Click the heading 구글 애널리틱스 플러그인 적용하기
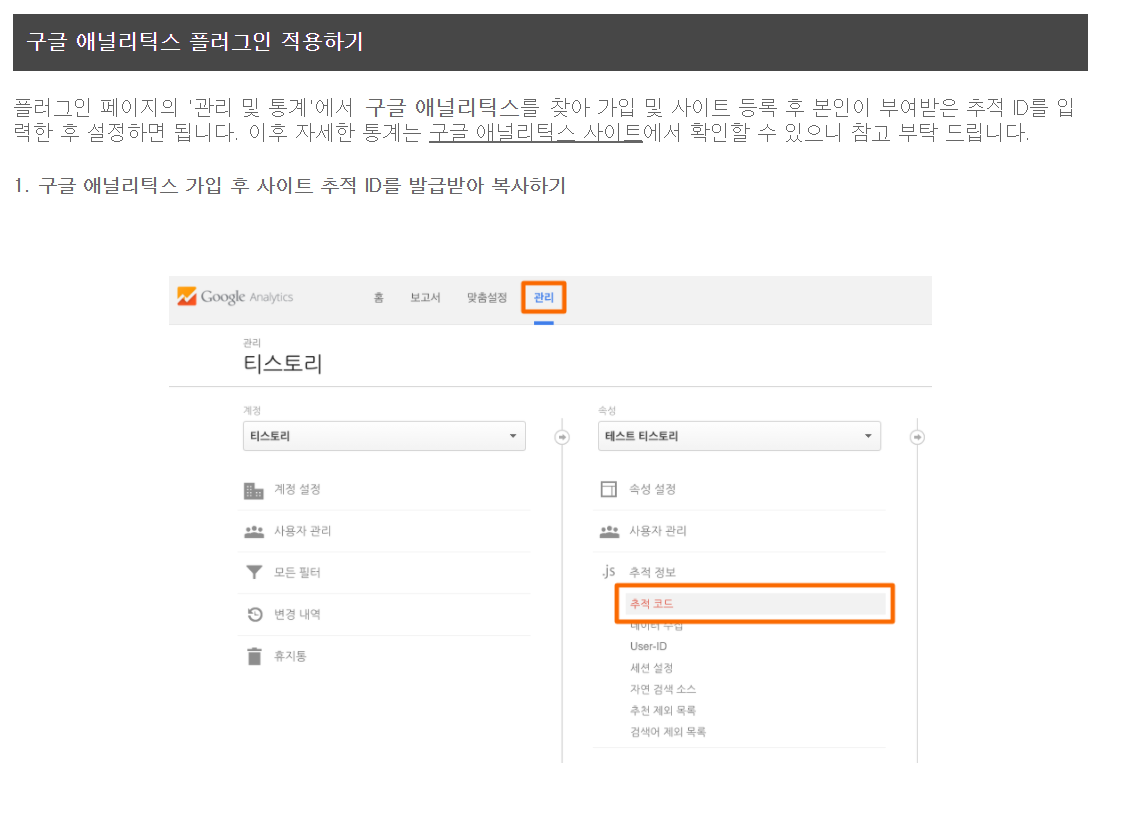The height and width of the screenshot is (818, 1123). [195, 42]
